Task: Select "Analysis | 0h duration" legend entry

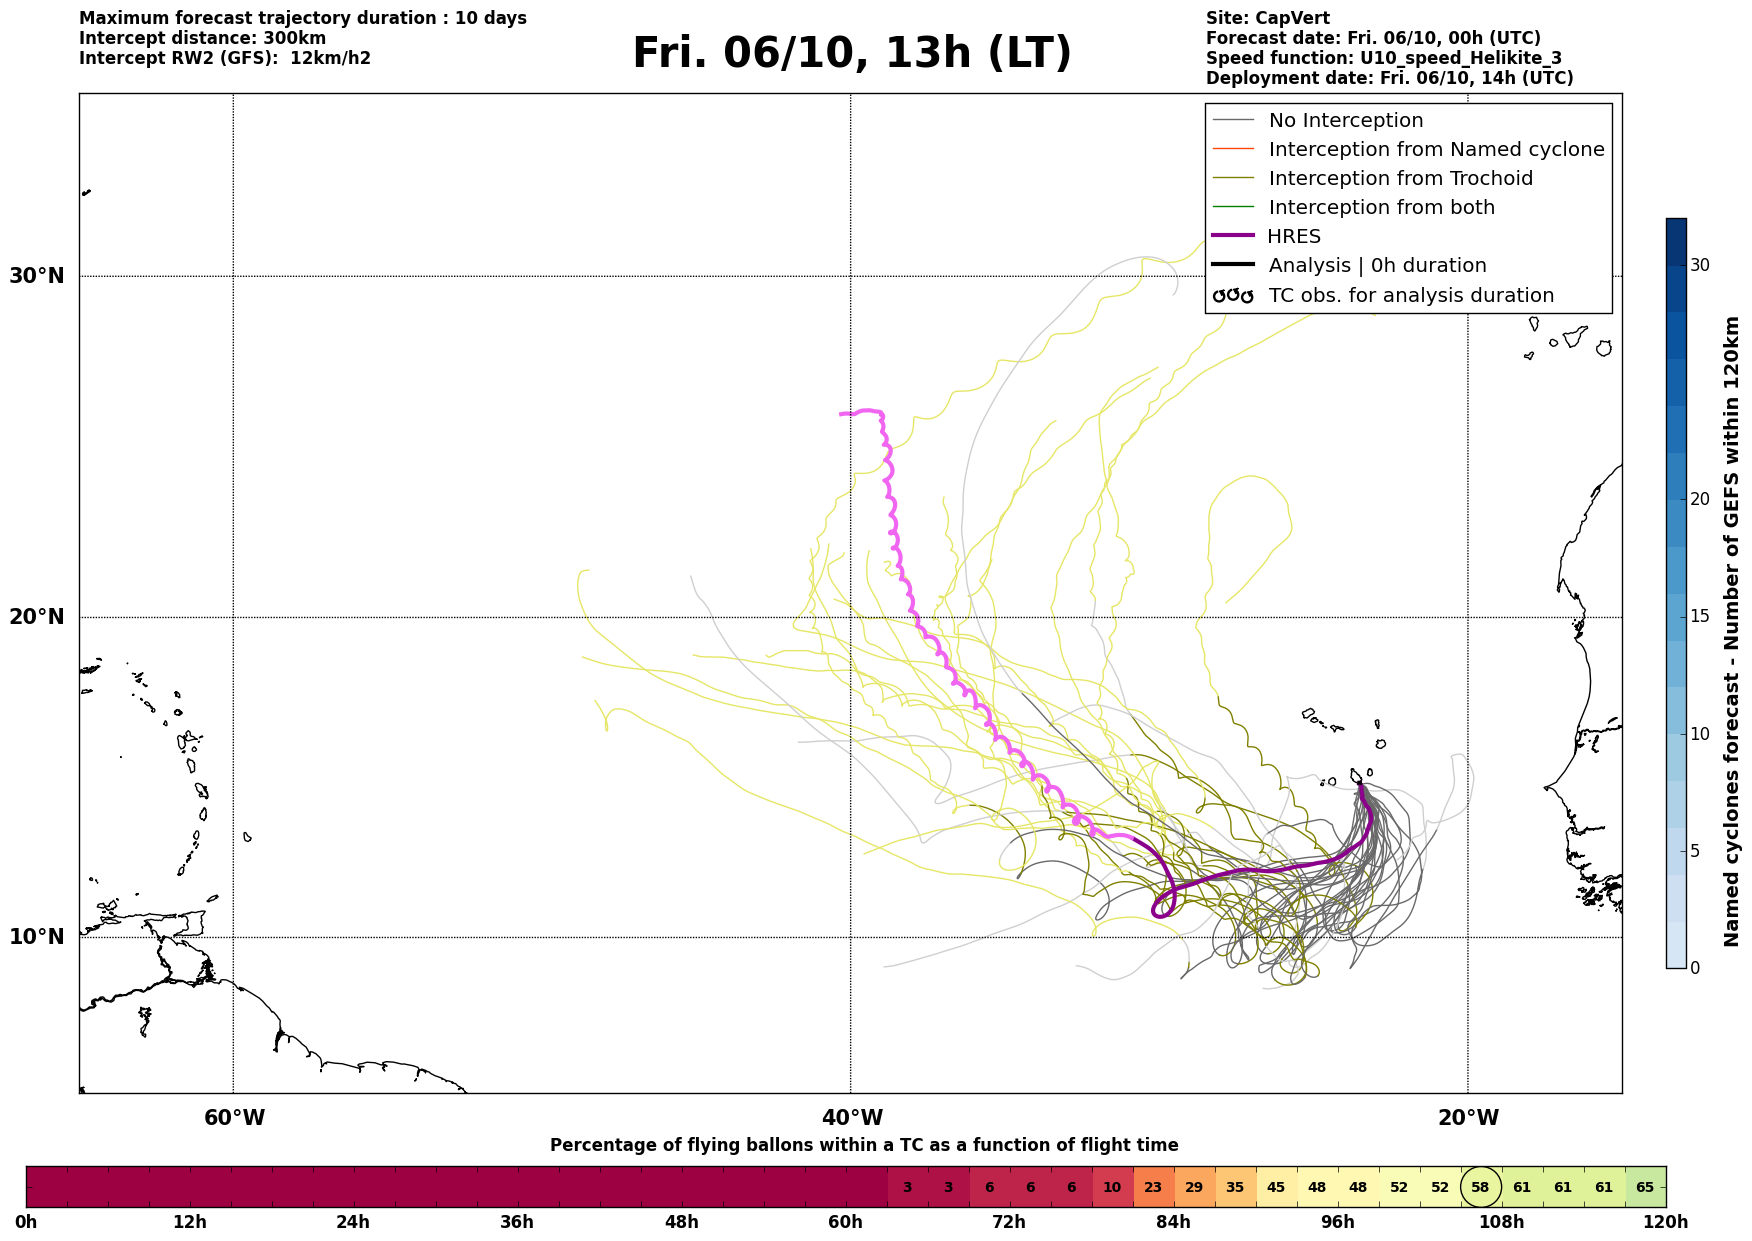Action: pyautogui.click(x=1377, y=265)
